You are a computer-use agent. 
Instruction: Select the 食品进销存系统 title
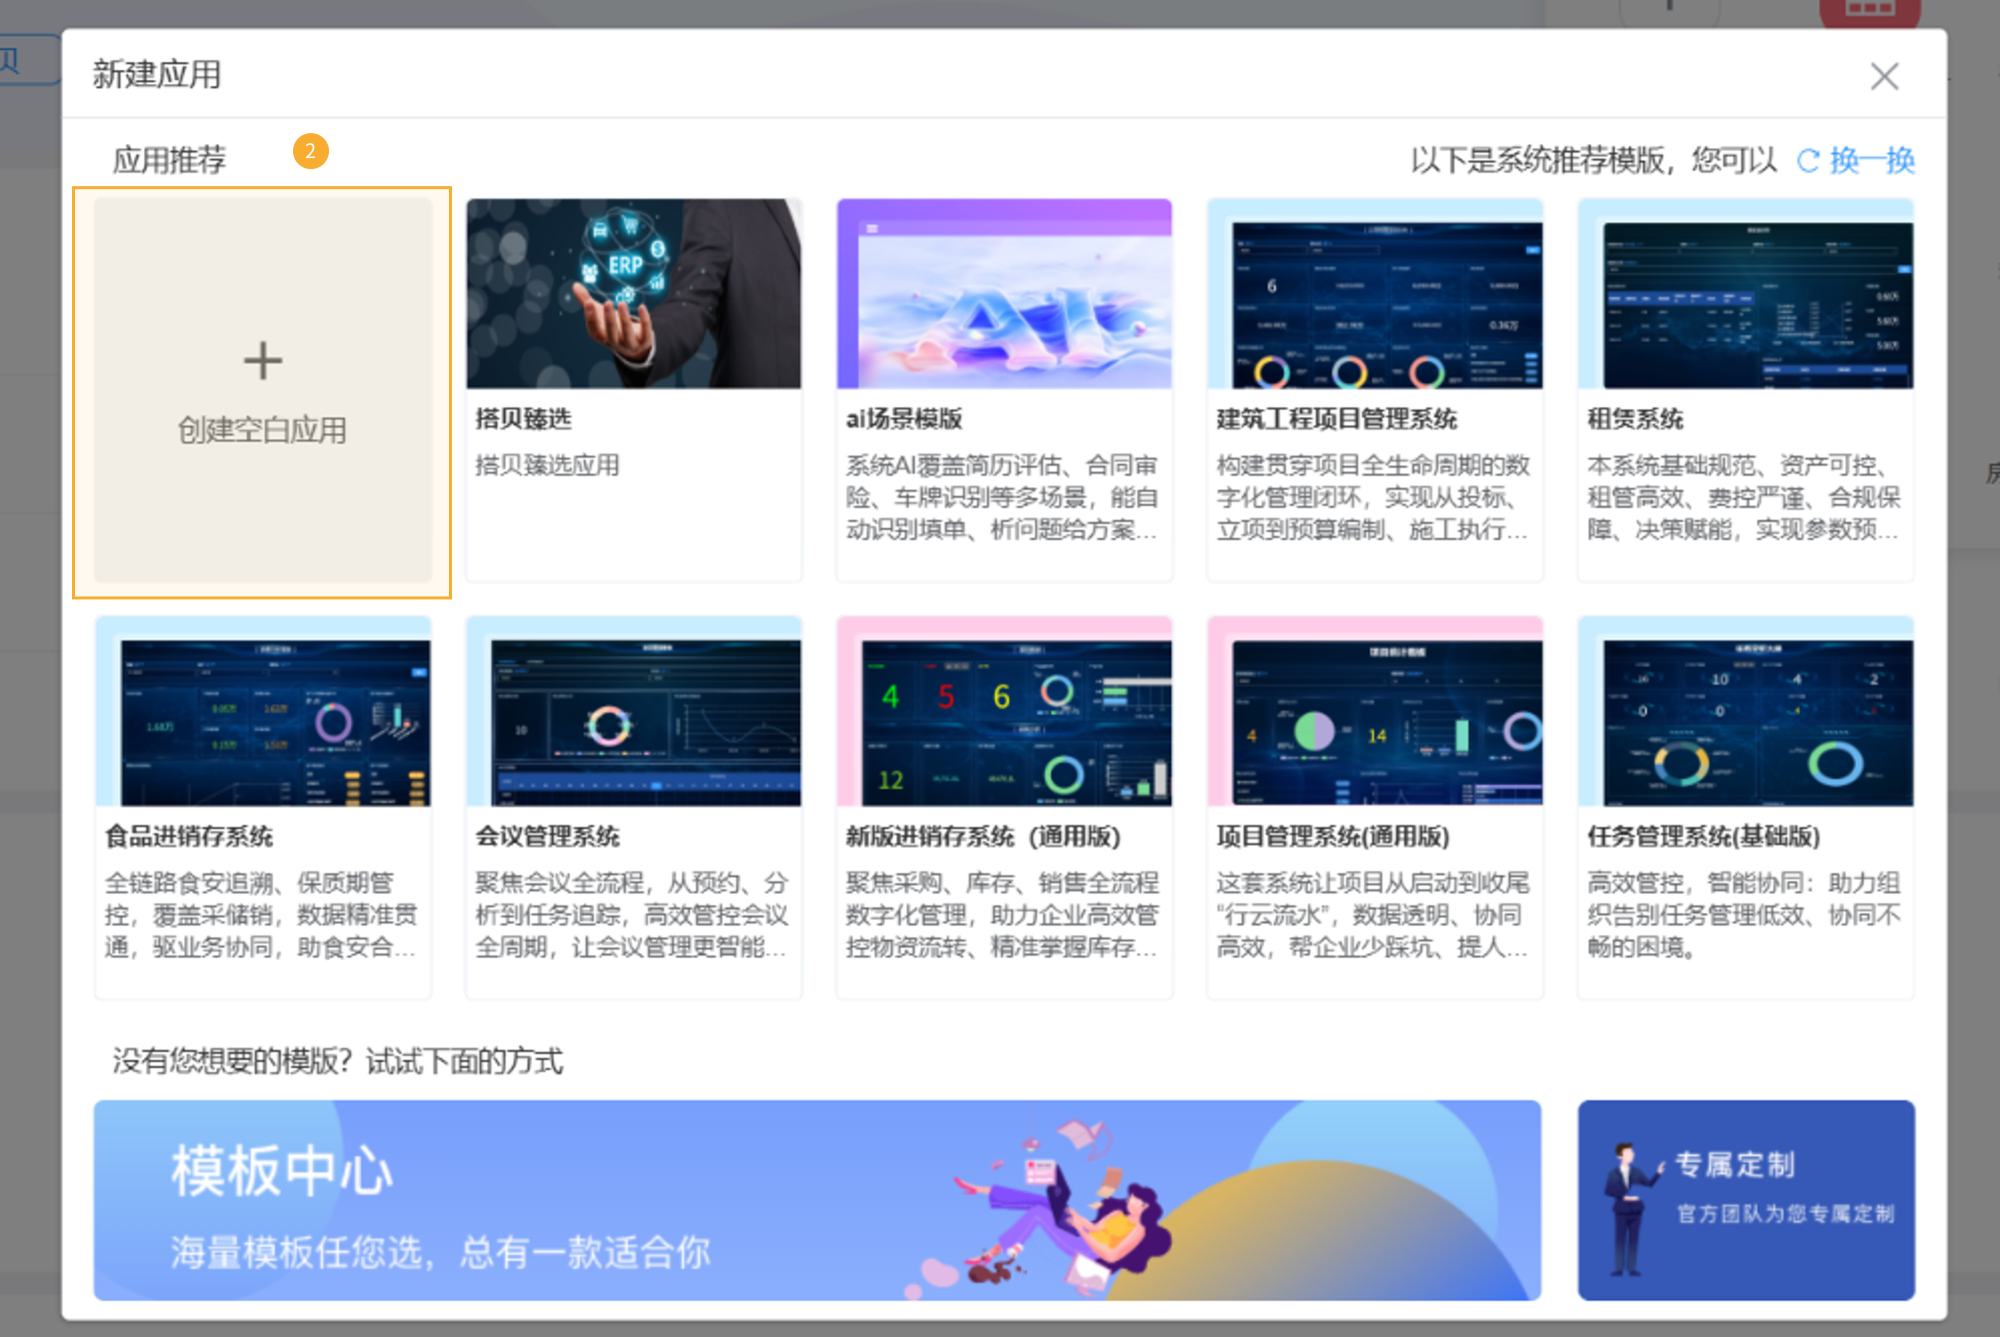click(189, 836)
